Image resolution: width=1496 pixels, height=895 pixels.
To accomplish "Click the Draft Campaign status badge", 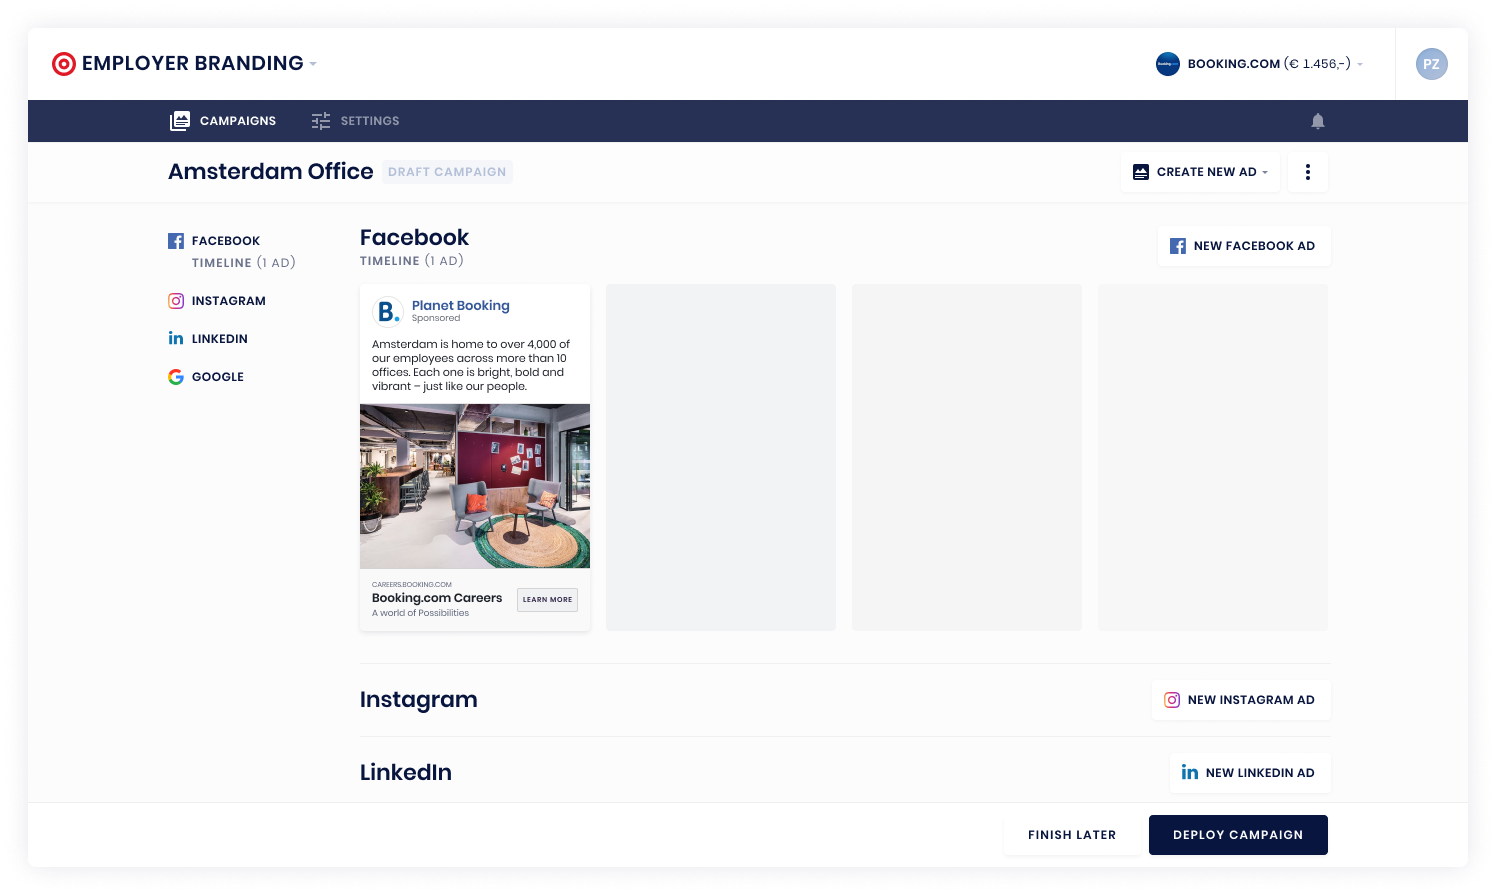I will 447,172.
